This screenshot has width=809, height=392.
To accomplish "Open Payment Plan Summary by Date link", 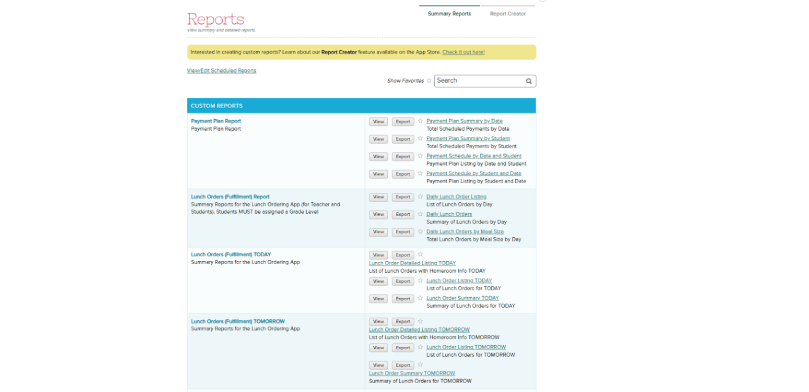I will pos(464,121).
